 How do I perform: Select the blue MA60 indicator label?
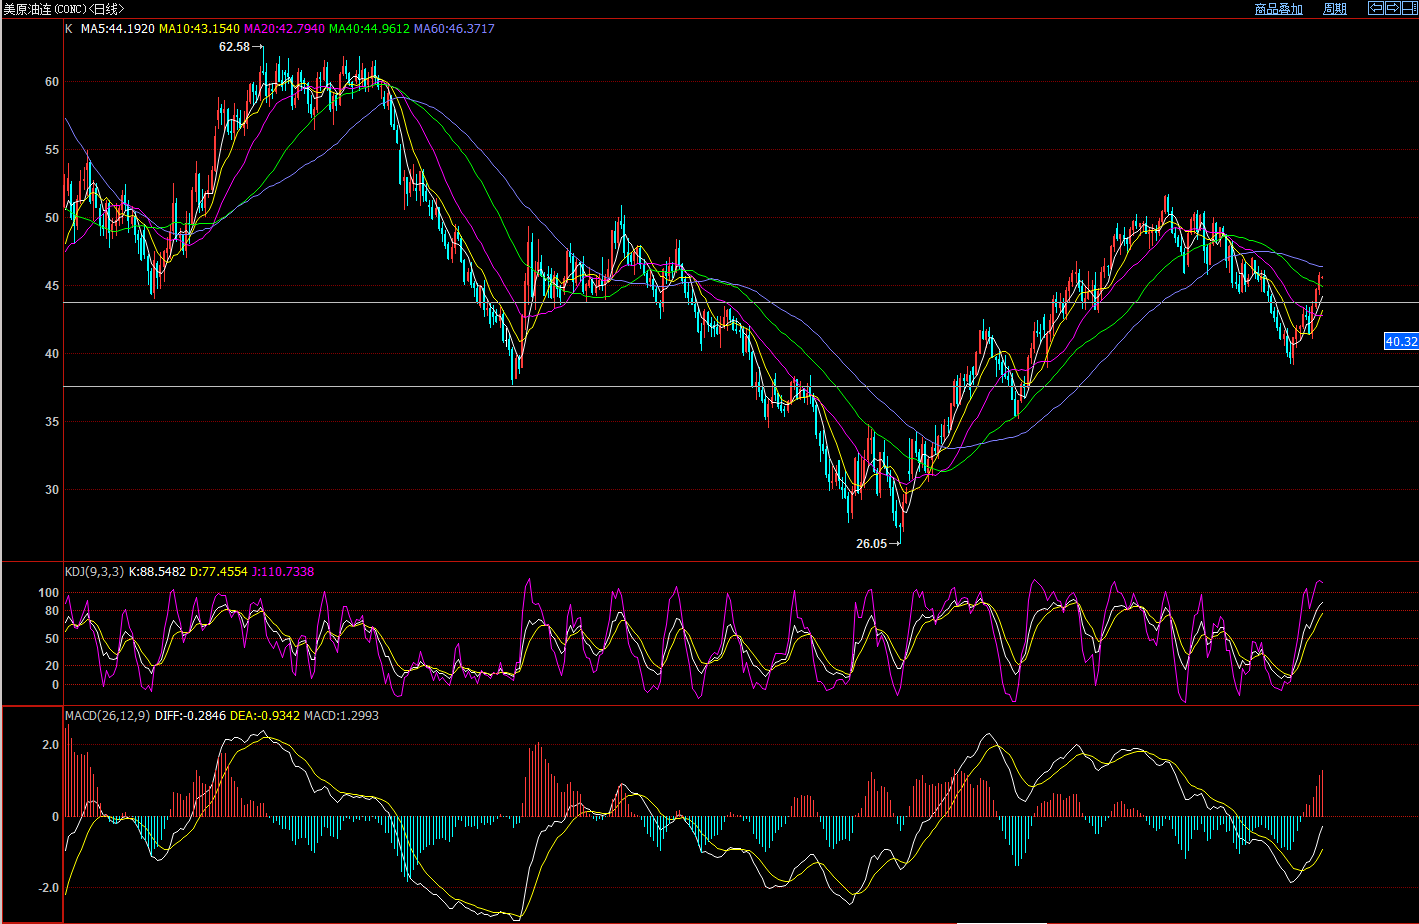pos(454,29)
